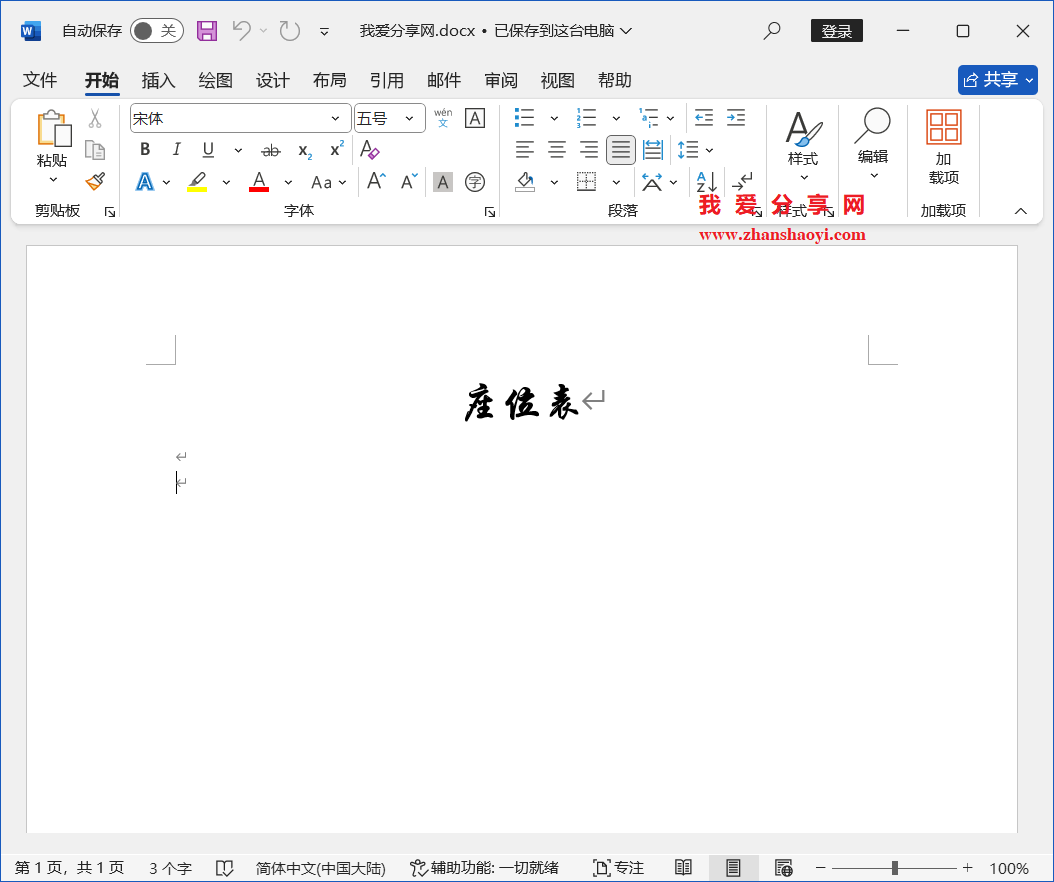Increase paragraph indent

point(736,118)
